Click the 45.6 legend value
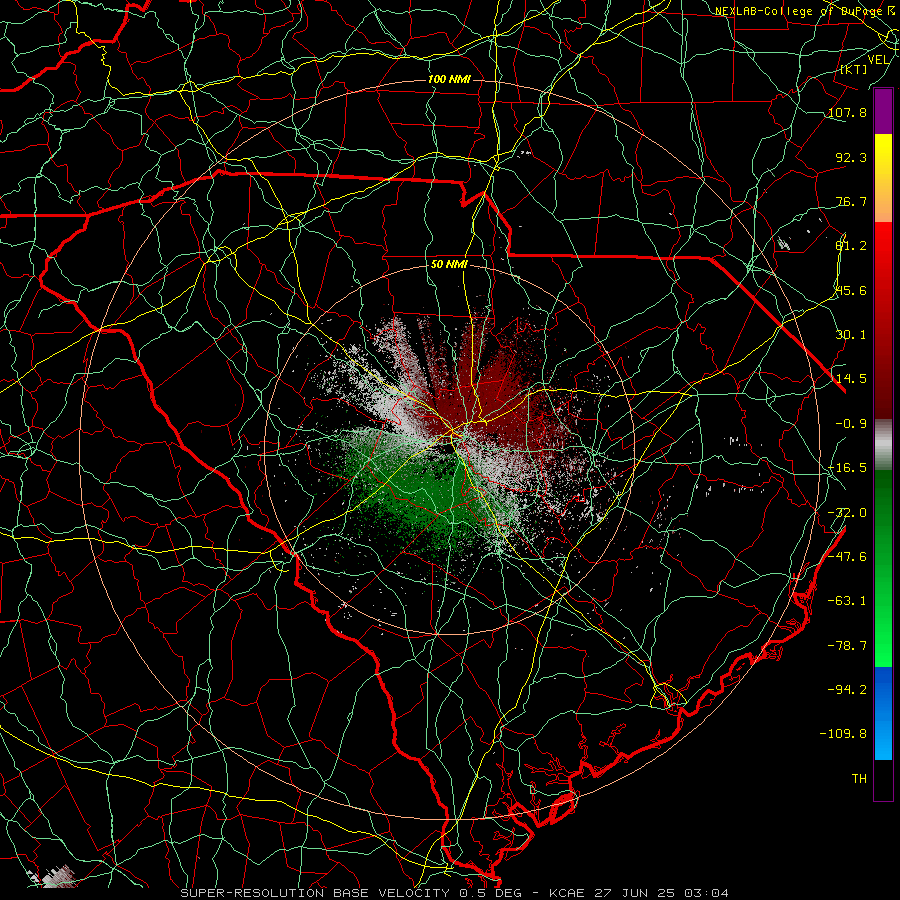900x900 pixels. point(851,290)
